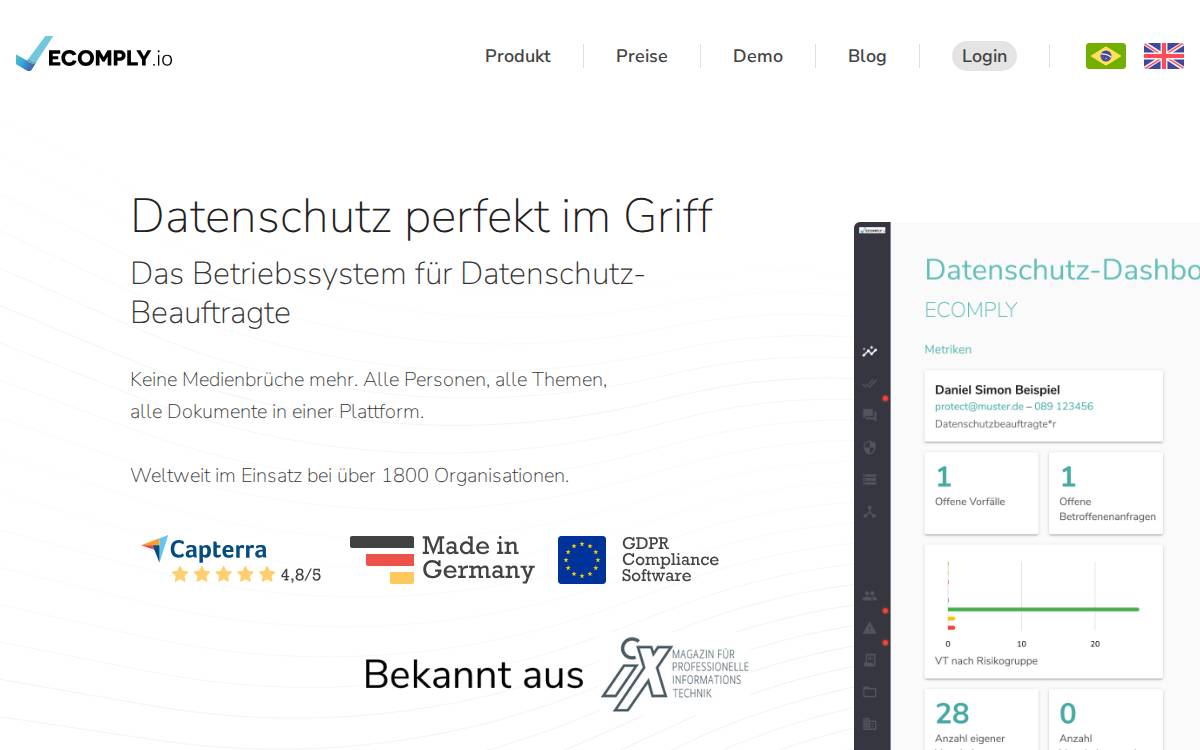
Task: Select the people icon in dashboard sidebar
Action: click(x=870, y=596)
